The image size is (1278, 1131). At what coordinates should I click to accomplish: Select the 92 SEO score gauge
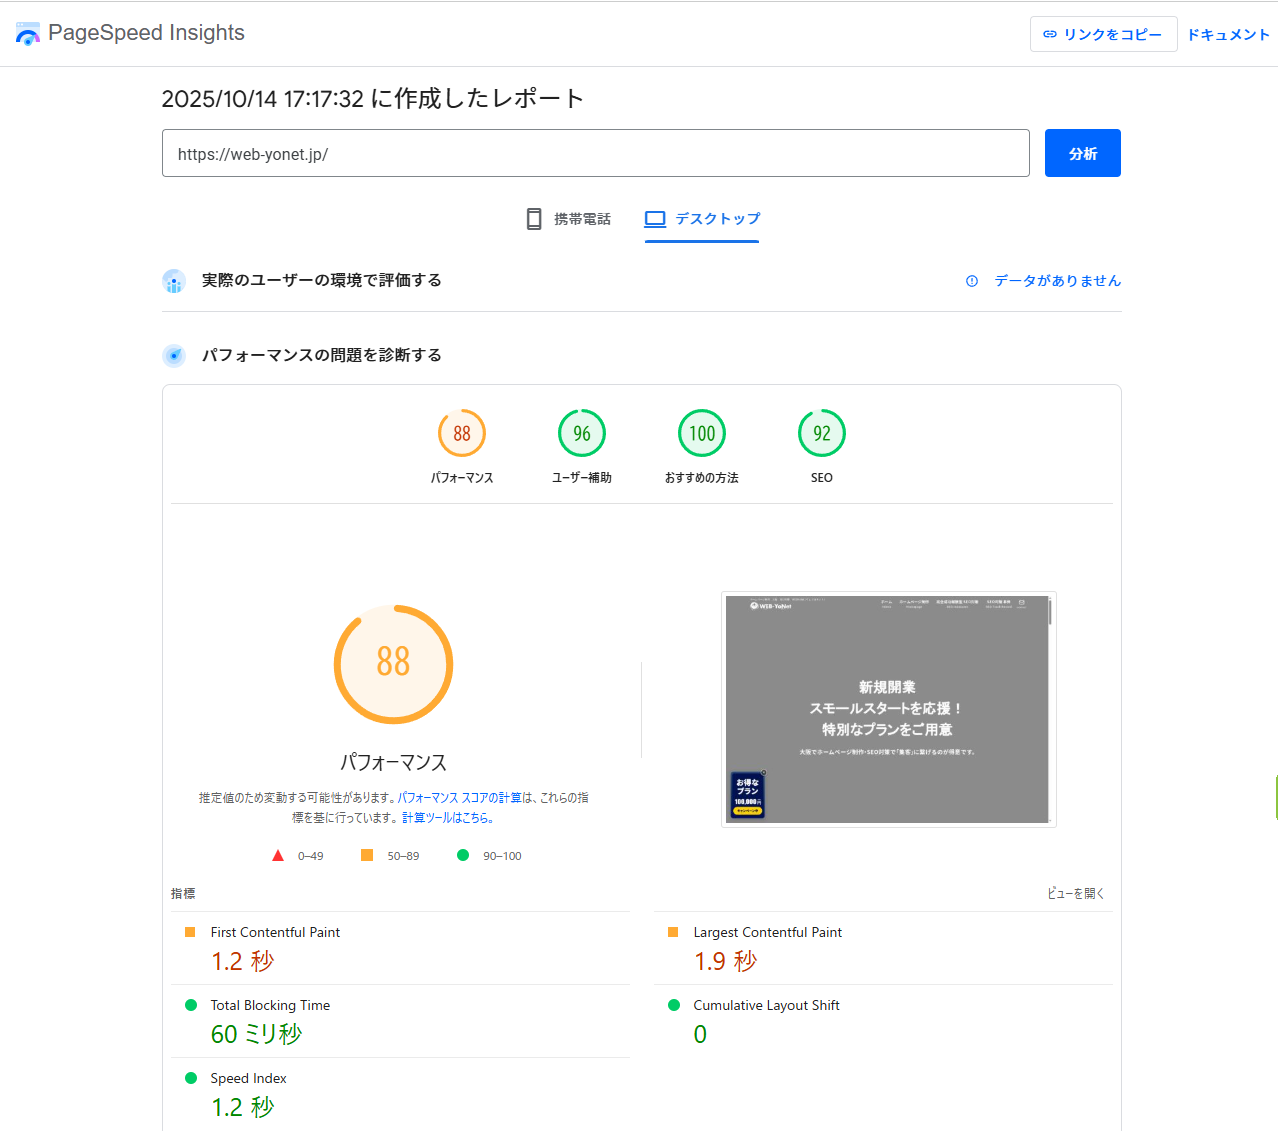coord(821,434)
